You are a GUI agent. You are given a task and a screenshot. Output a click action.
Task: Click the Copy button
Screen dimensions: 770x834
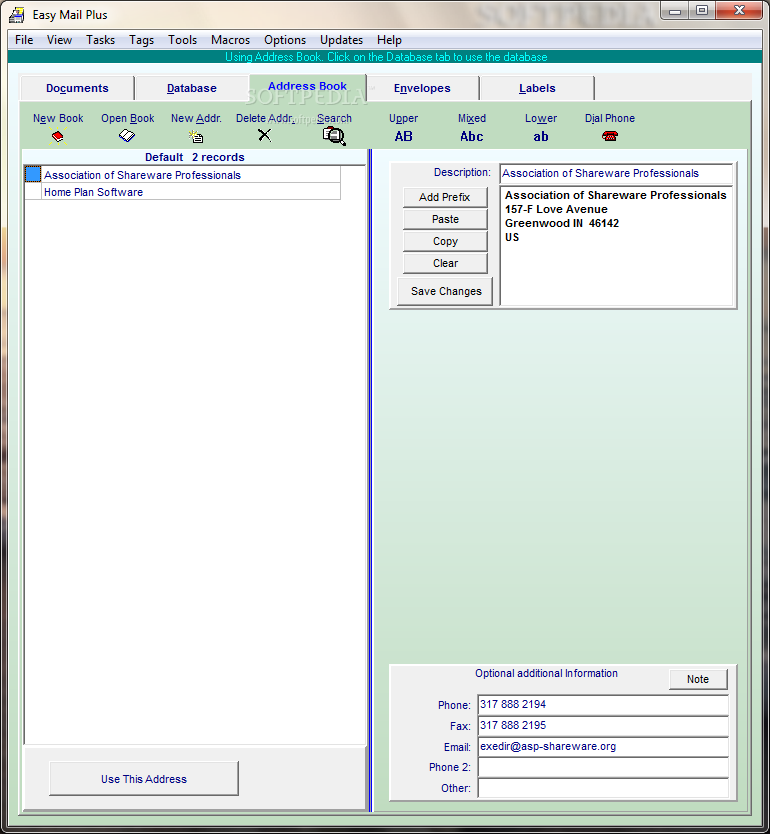(x=445, y=241)
